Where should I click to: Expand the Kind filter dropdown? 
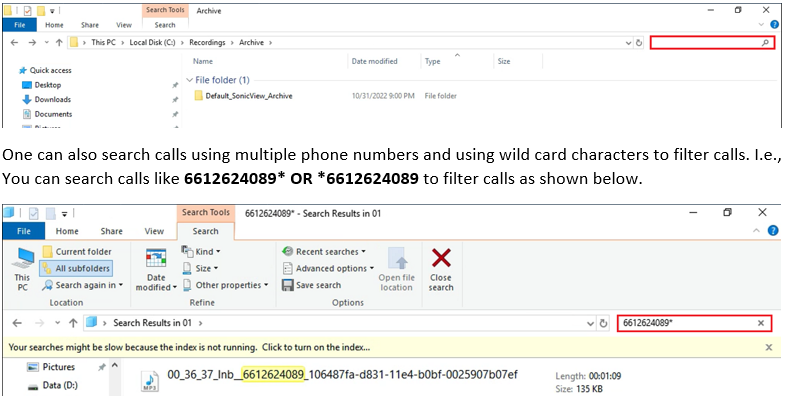[x=201, y=251]
